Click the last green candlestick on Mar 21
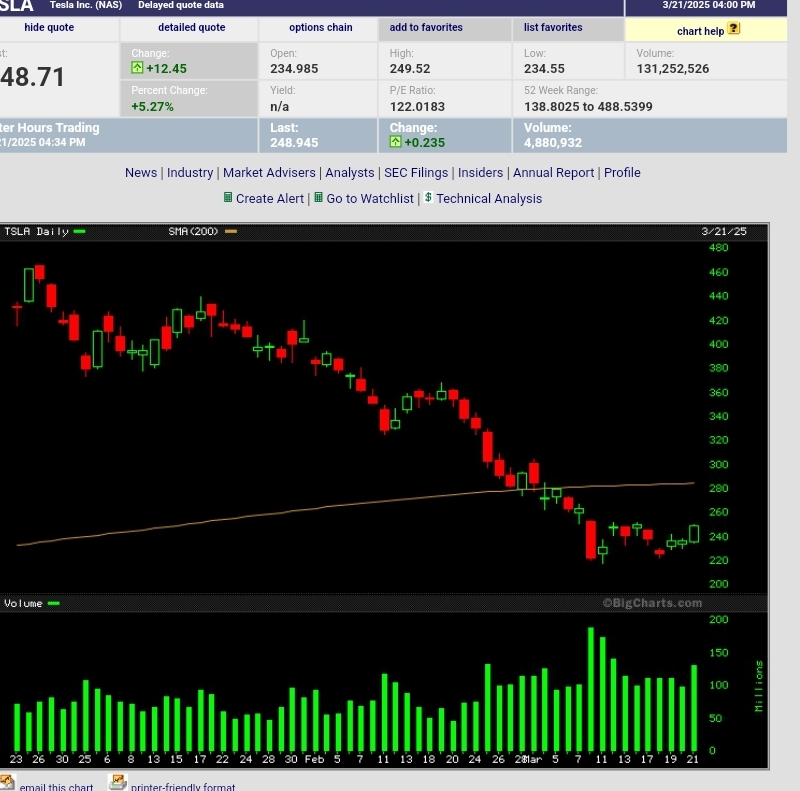This screenshot has width=800, height=791. tap(694, 534)
